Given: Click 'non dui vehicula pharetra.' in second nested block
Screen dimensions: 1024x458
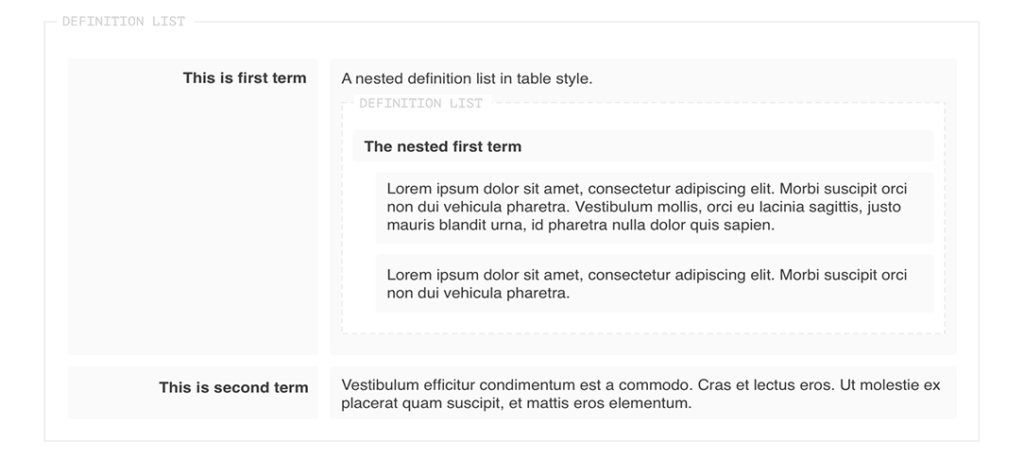Looking at the screenshot, I should [x=478, y=293].
